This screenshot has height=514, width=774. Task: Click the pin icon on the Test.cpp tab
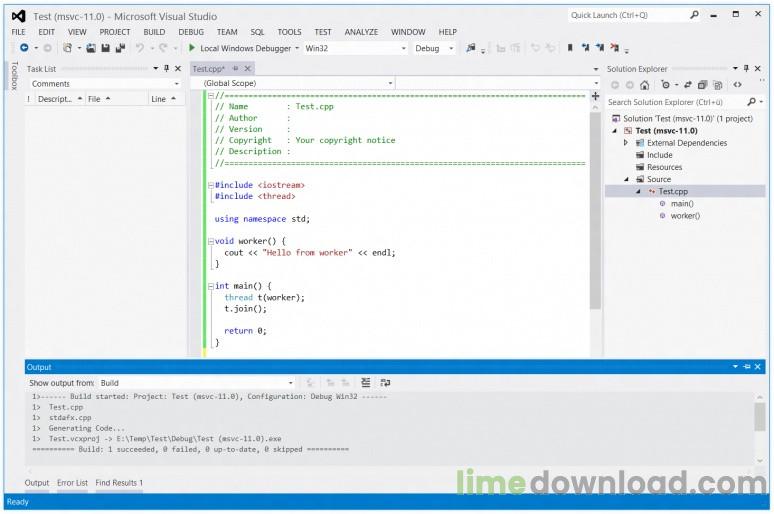pyautogui.click(x=235, y=69)
